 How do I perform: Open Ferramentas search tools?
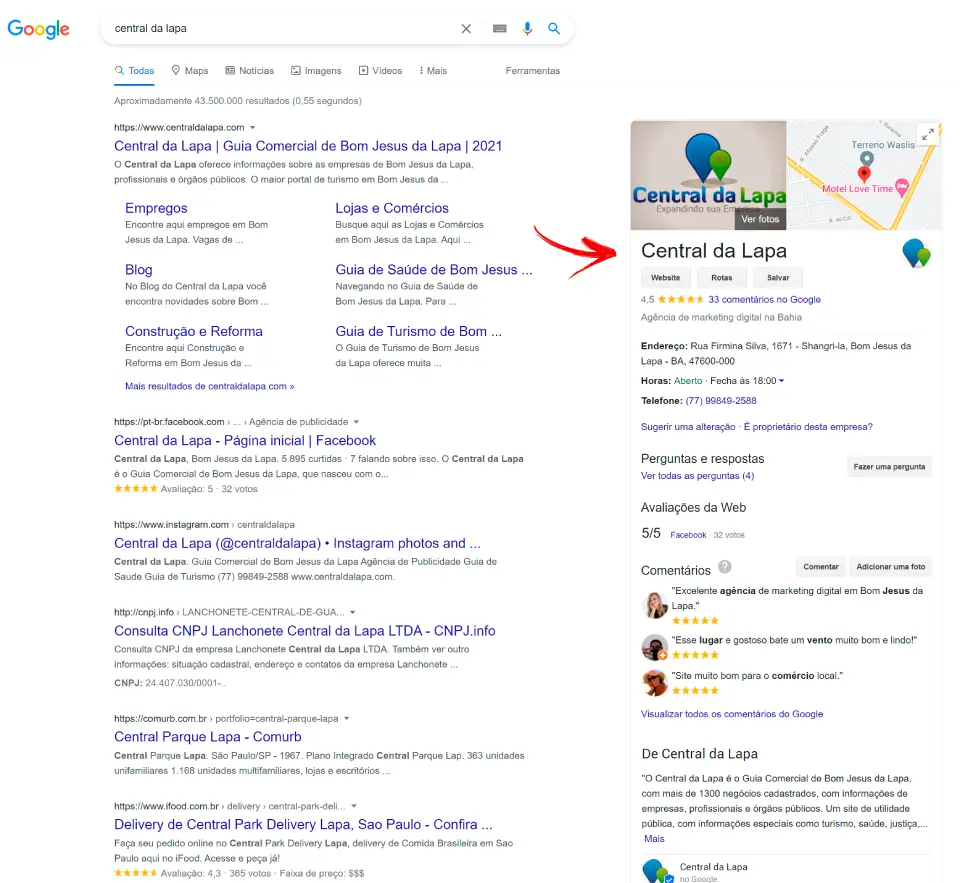533,71
